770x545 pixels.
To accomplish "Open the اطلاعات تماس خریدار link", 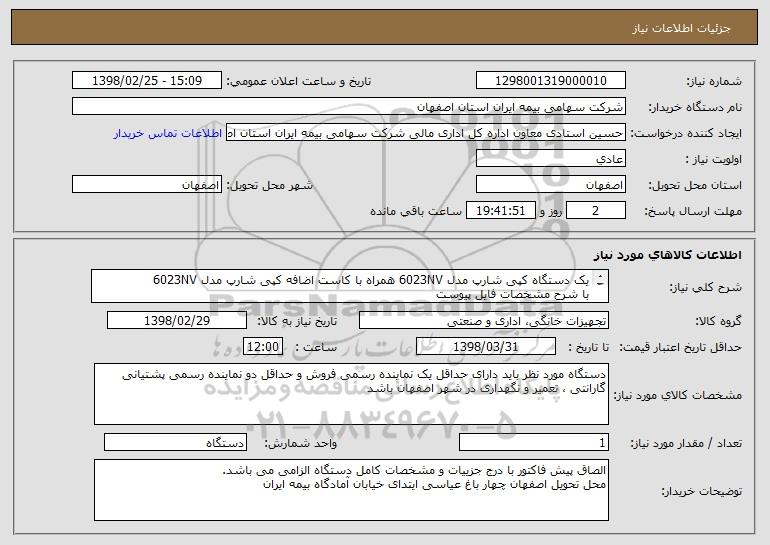I will 168,134.
